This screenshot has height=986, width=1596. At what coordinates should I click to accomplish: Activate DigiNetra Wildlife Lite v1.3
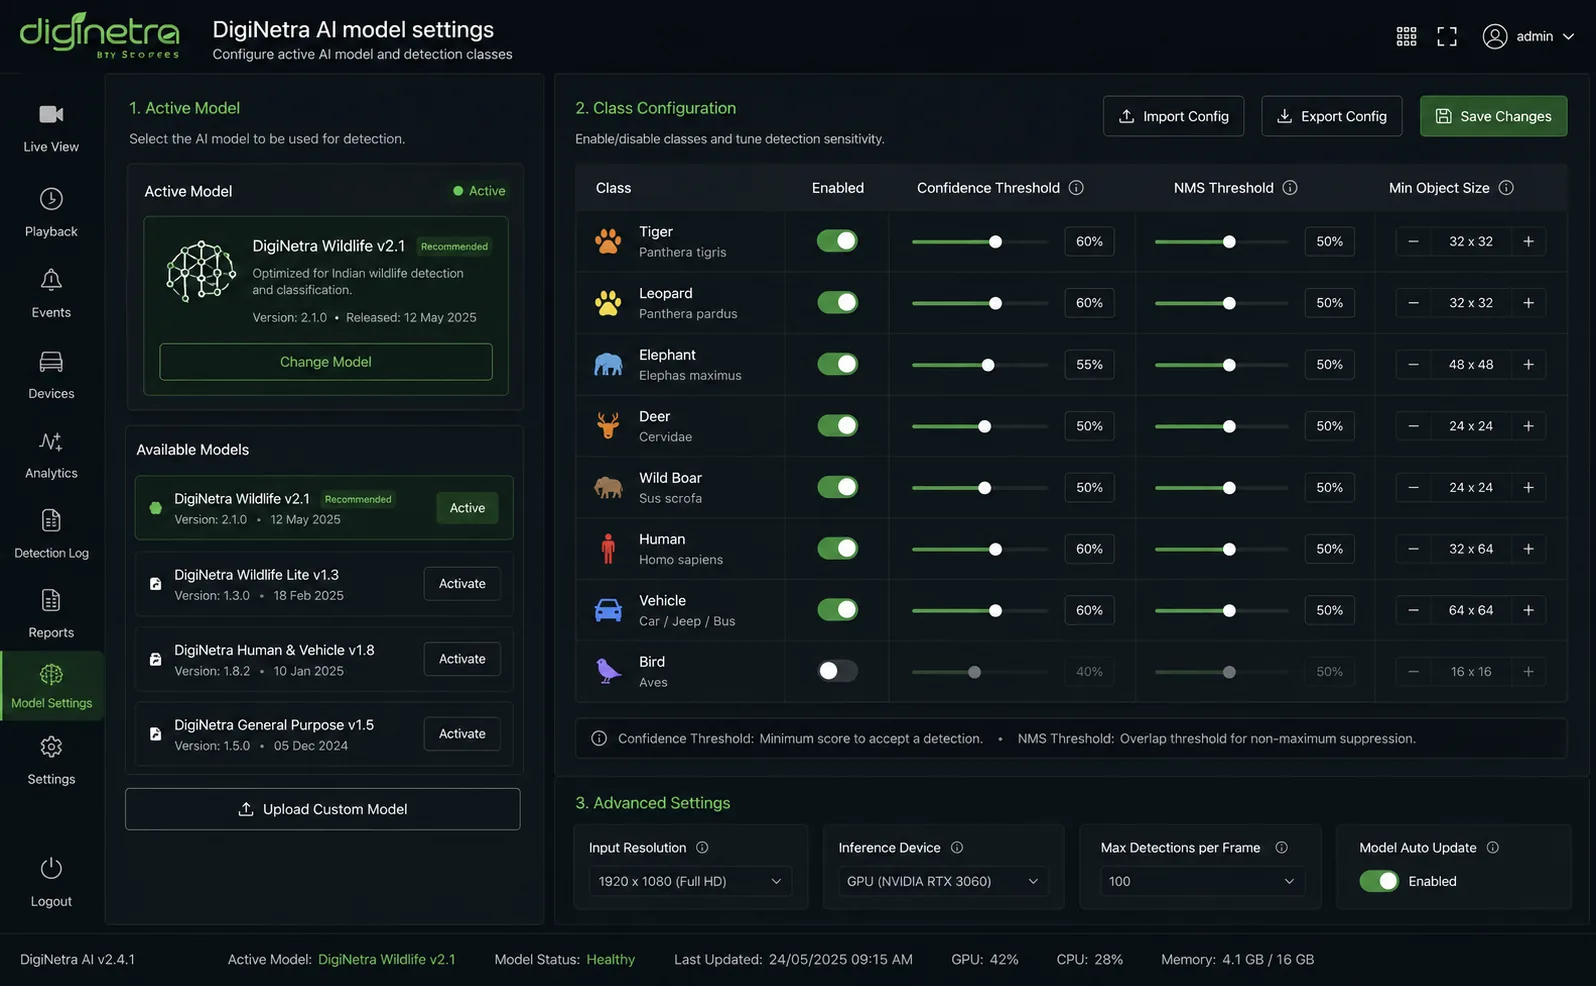click(x=462, y=584)
